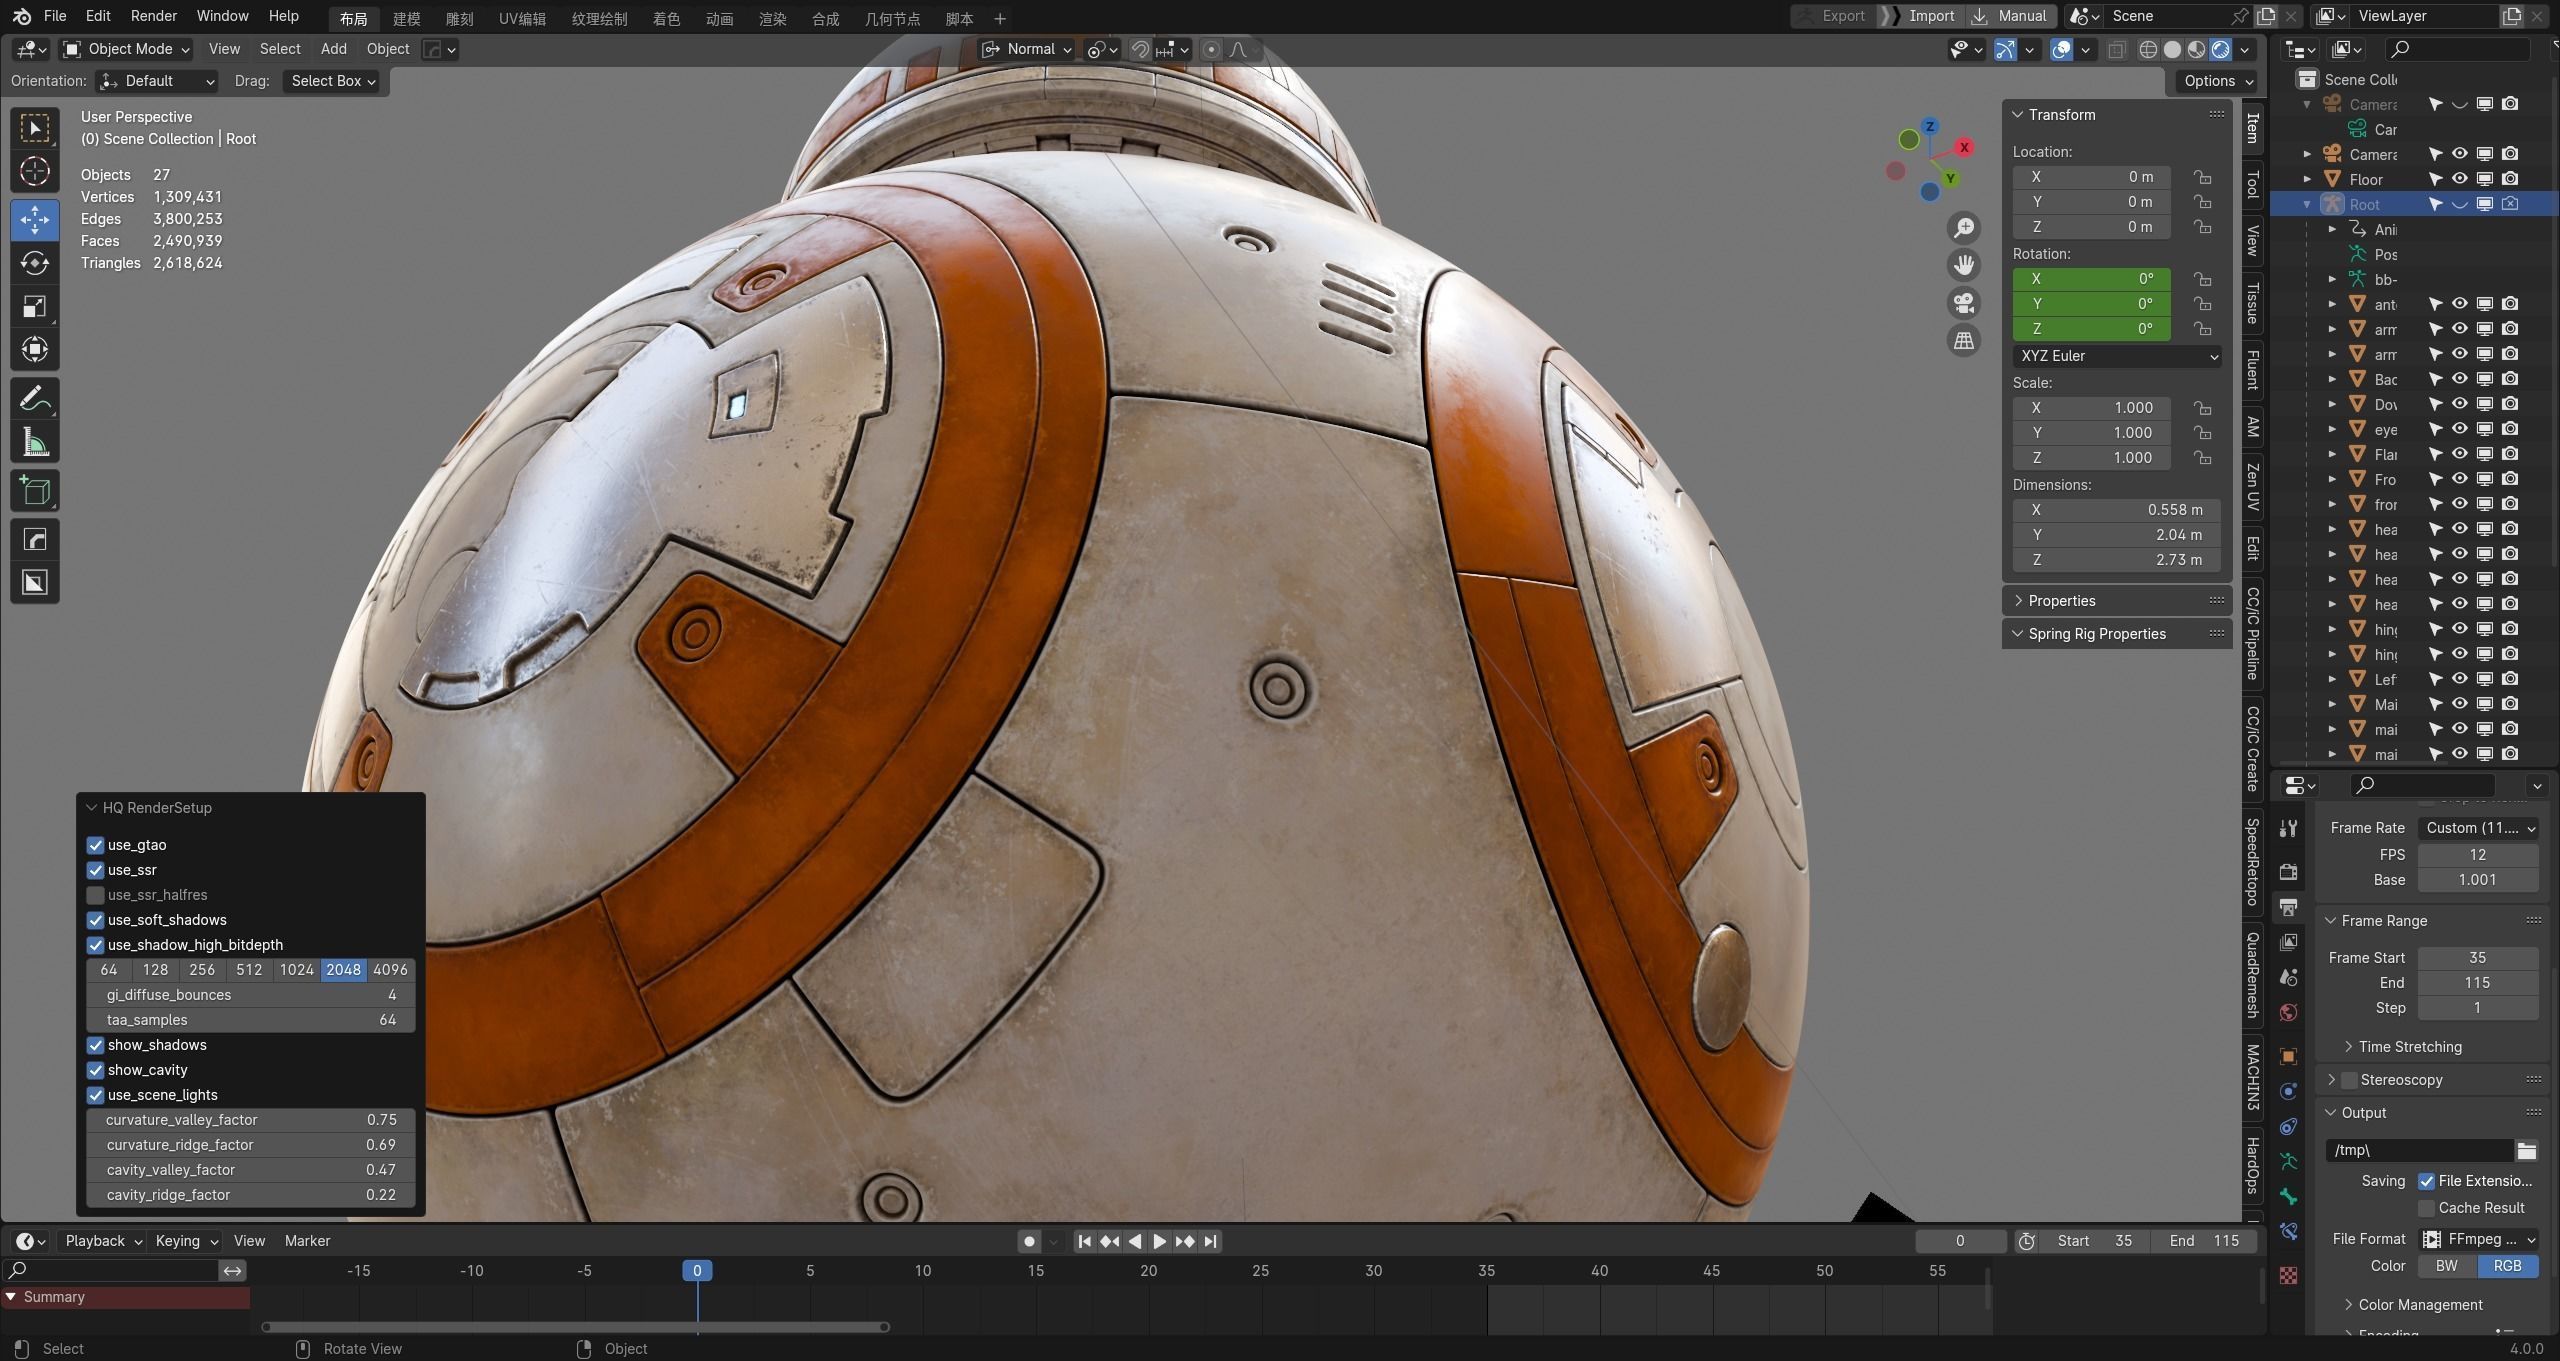Enable the Cache Result checkbox
2560x1361 pixels.
point(2426,1208)
